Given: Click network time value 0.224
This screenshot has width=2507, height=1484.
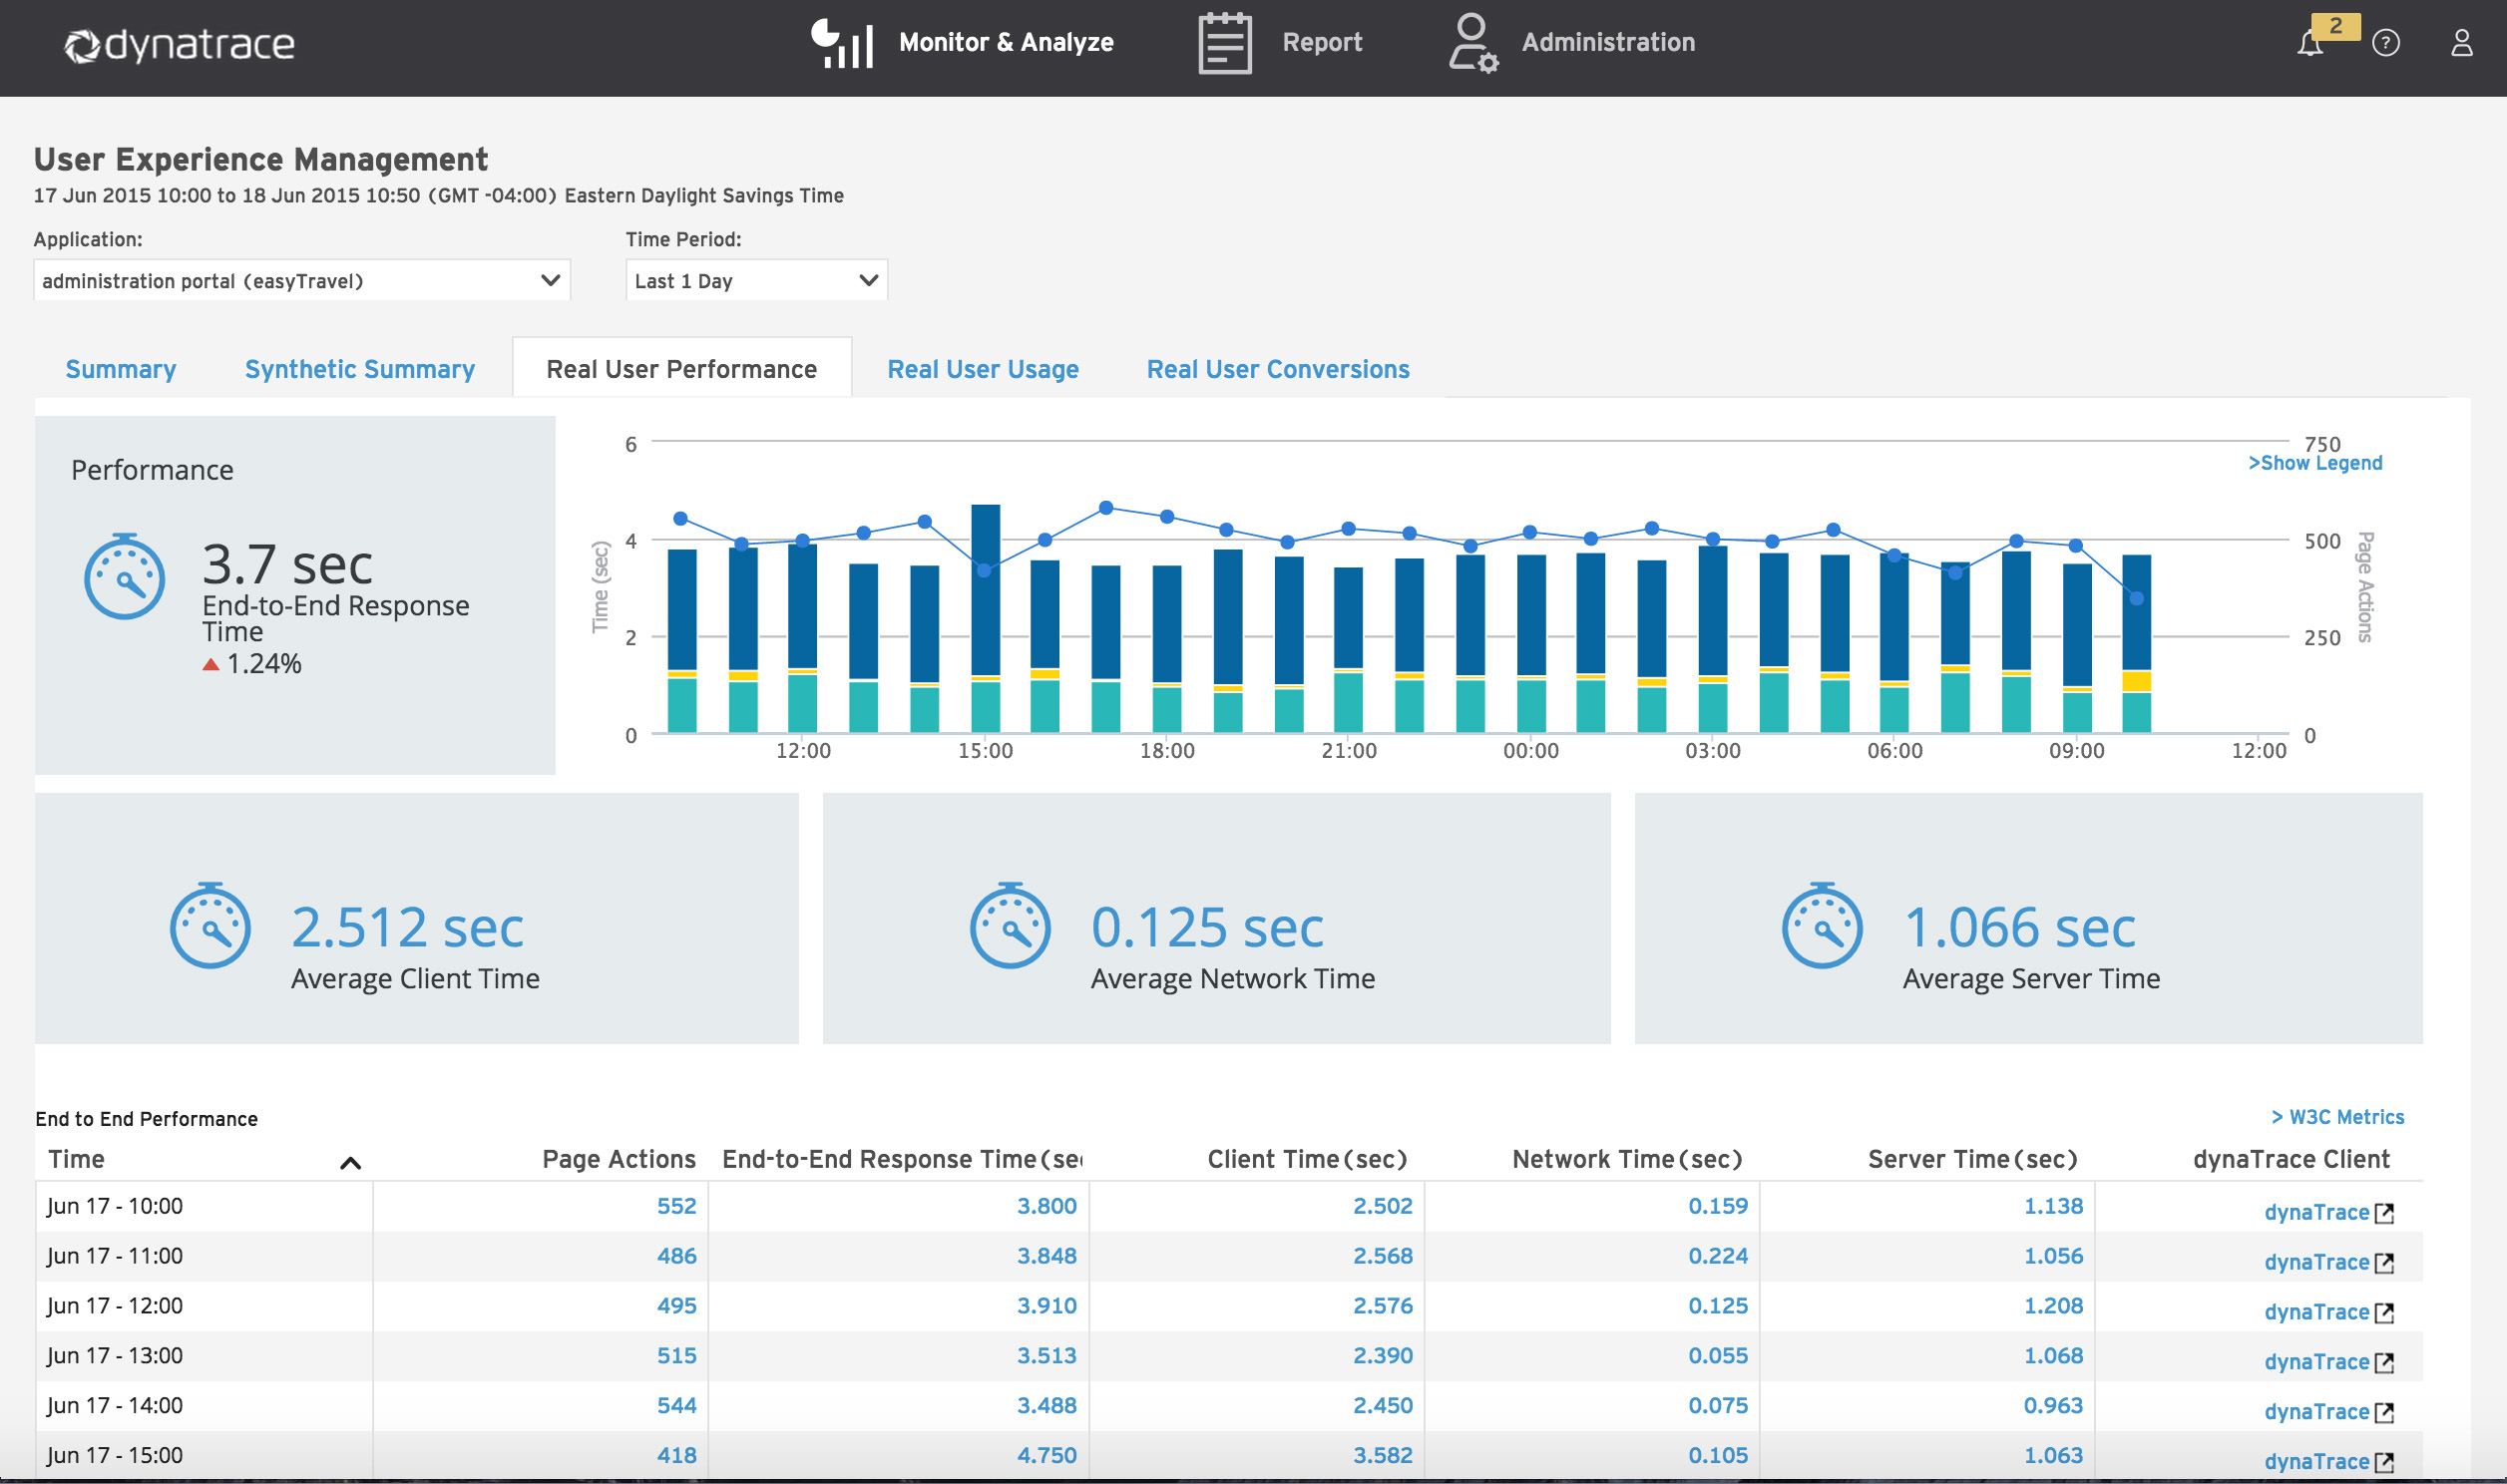Looking at the screenshot, I should pyautogui.click(x=1718, y=1256).
